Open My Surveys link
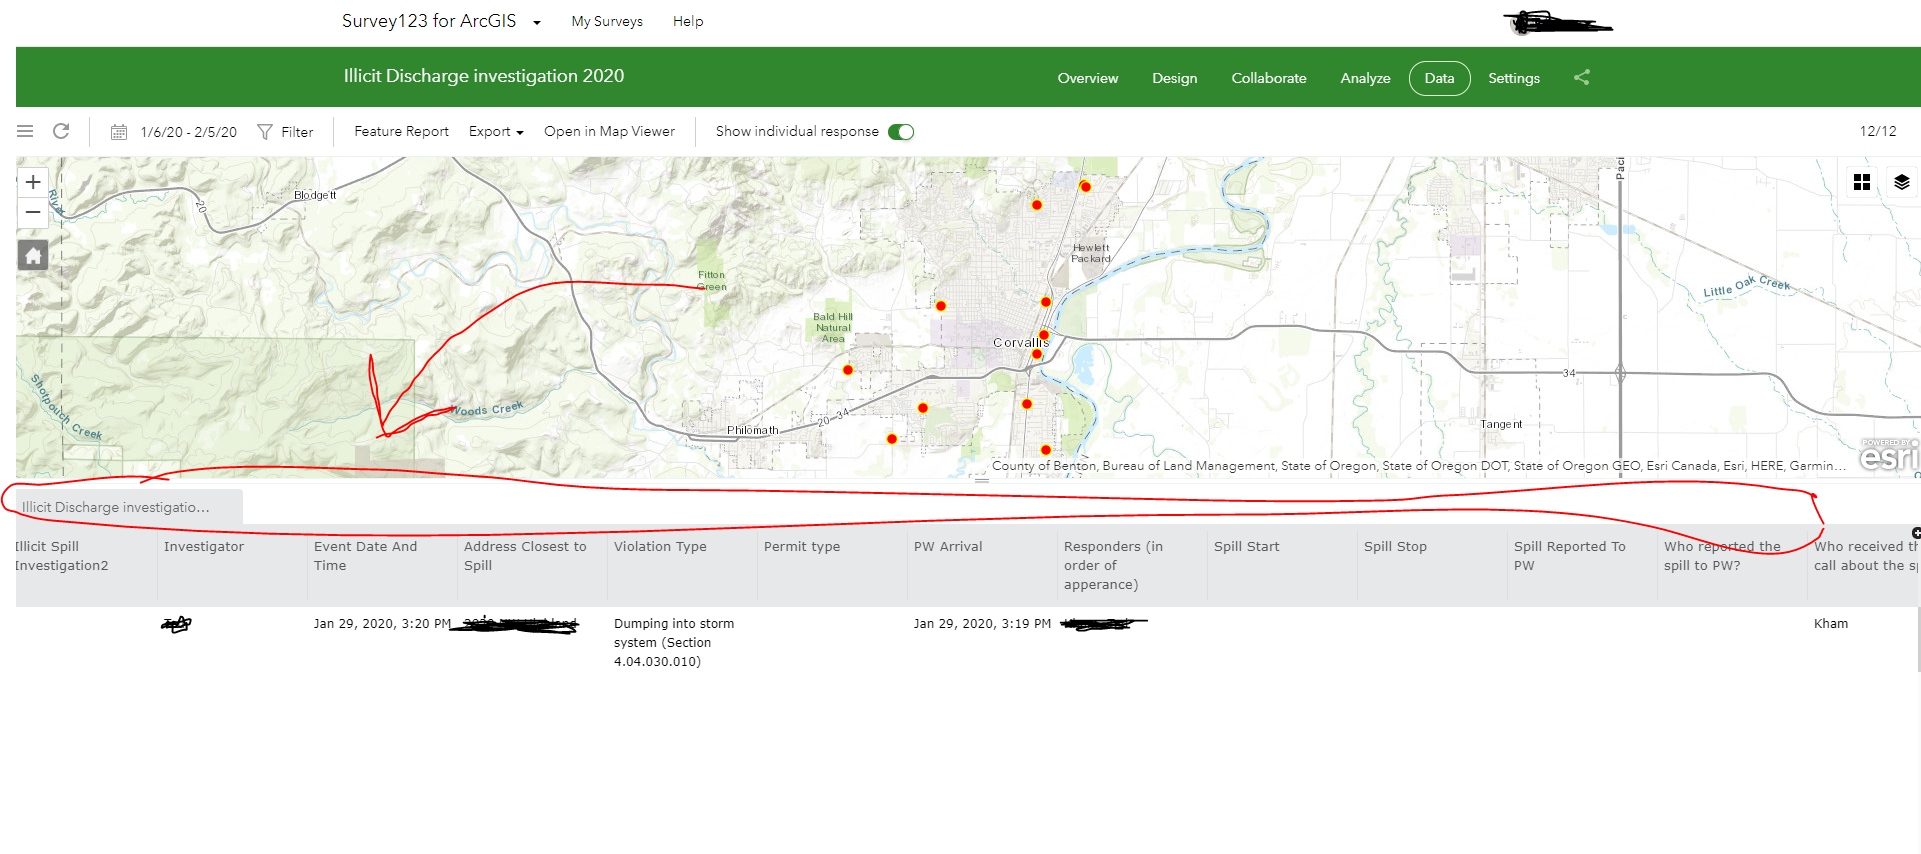 point(607,21)
